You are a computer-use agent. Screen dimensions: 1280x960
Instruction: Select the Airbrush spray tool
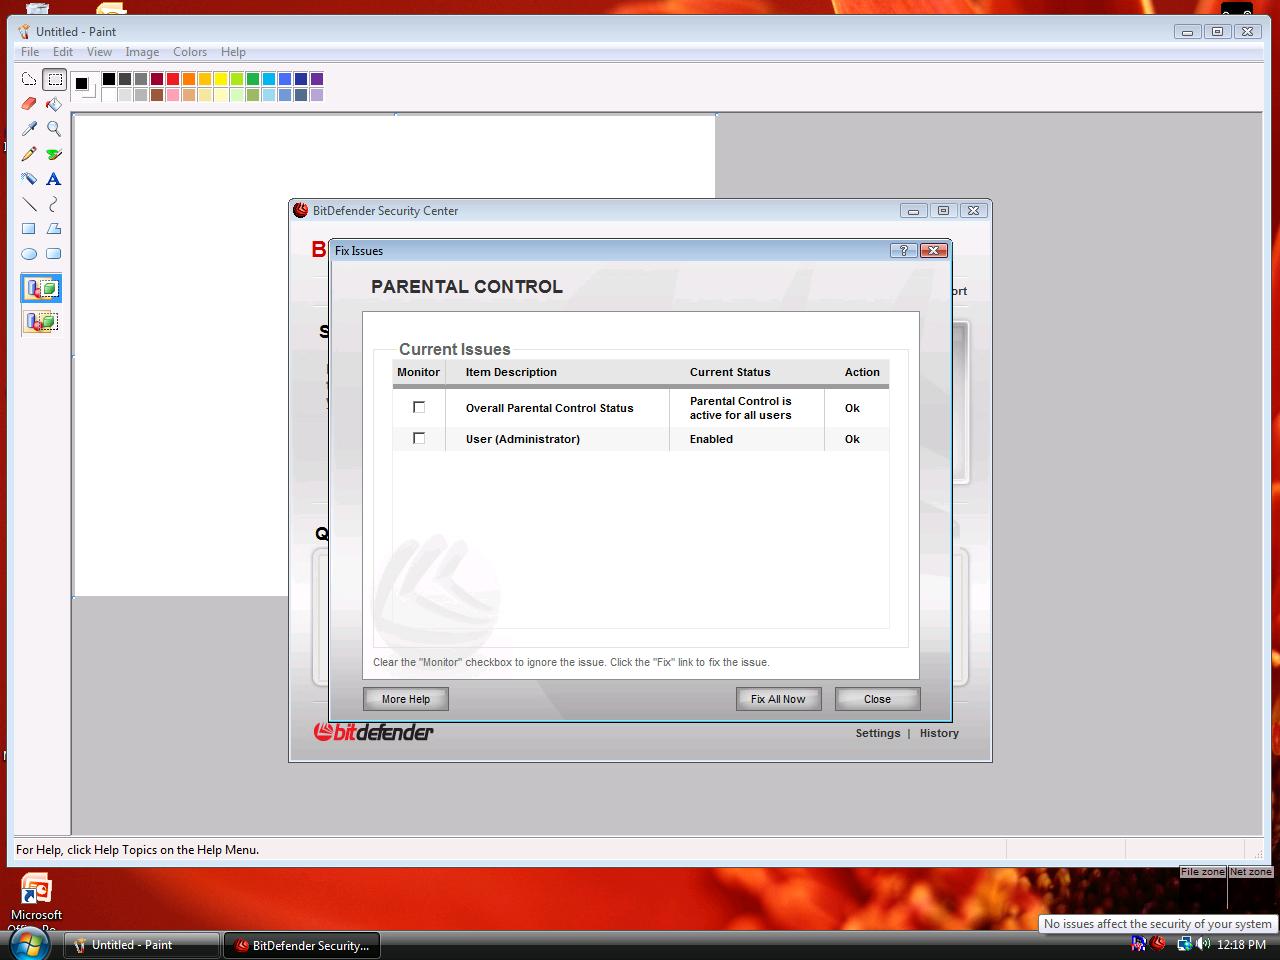pos(29,179)
